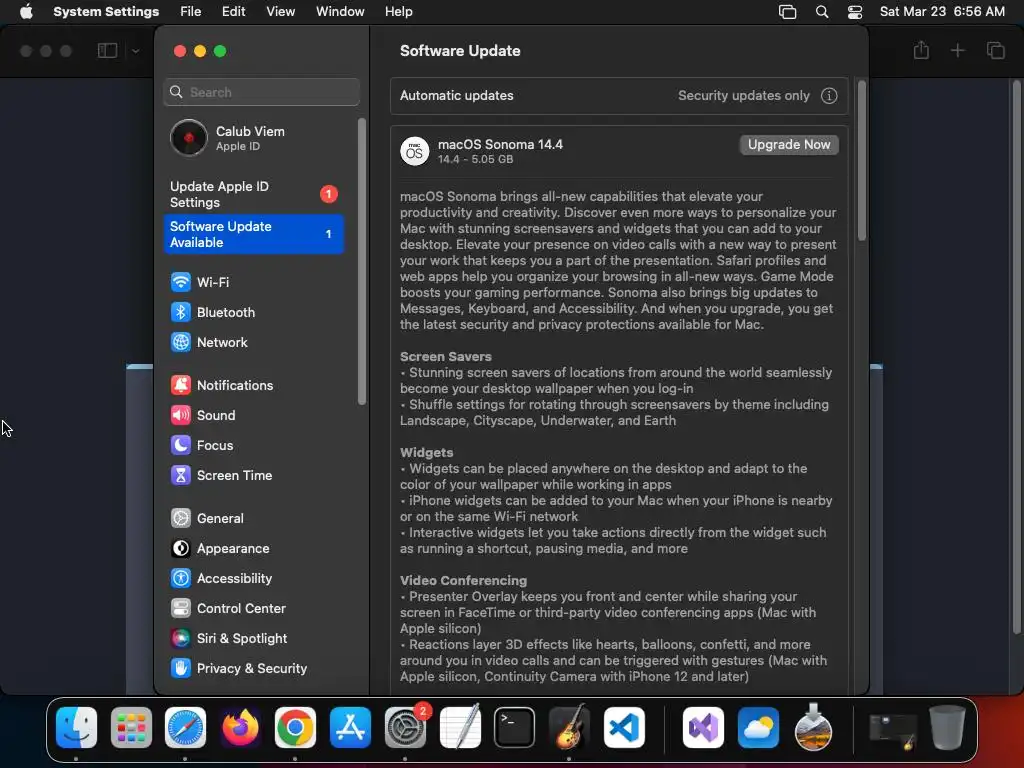This screenshot has height=768, width=1024.
Task: Open the Window menu
Action: click(x=340, y=12)
